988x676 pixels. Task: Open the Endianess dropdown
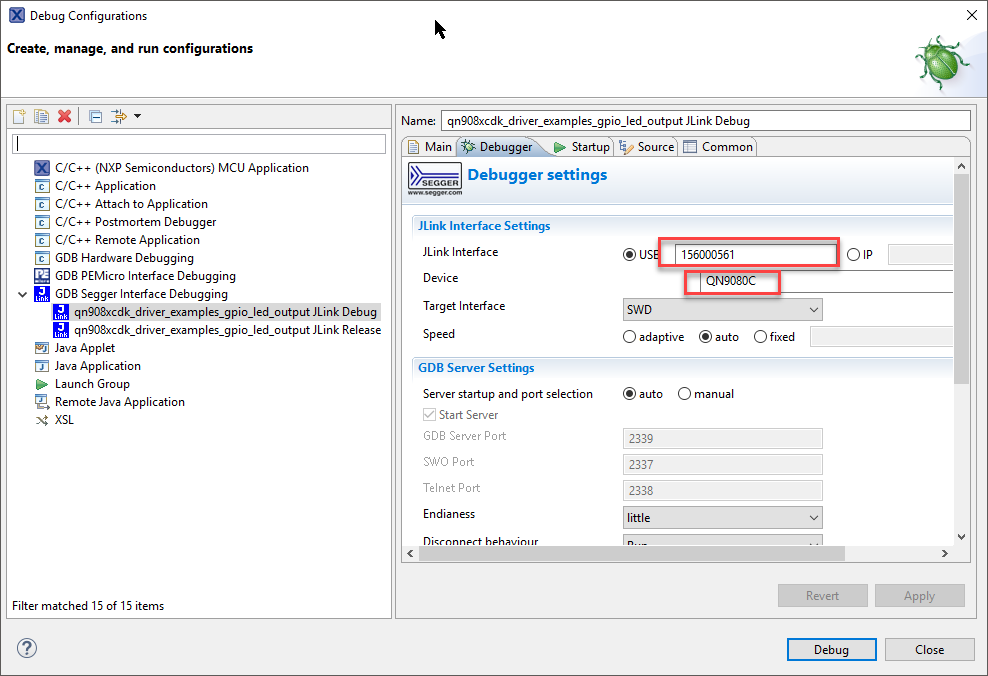point(722,518)
